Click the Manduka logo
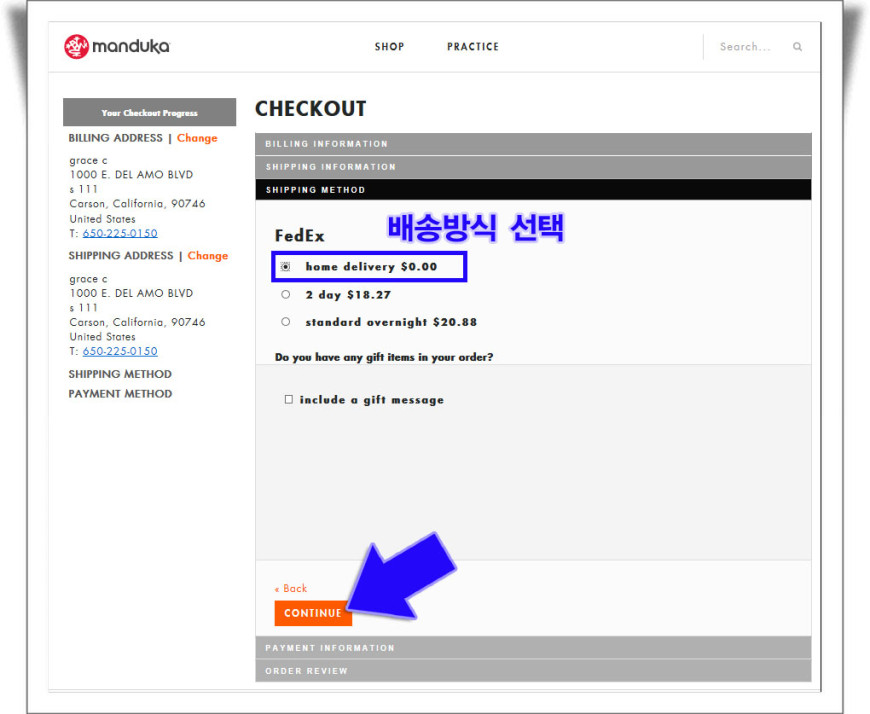Image resolution: width=870 pixels, height=714 pixels. (x=117, y=47)
